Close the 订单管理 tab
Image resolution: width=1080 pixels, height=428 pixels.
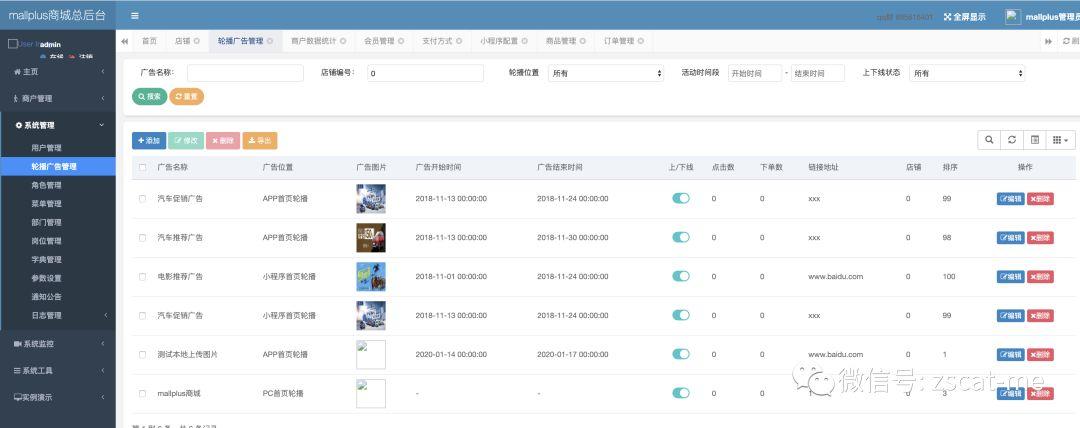[x=641, y=41]
